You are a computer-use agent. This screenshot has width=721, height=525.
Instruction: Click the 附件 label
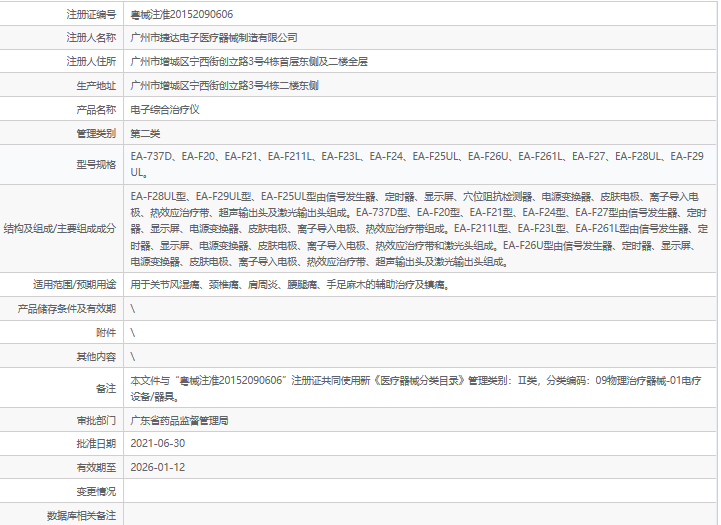click(106, 332)
